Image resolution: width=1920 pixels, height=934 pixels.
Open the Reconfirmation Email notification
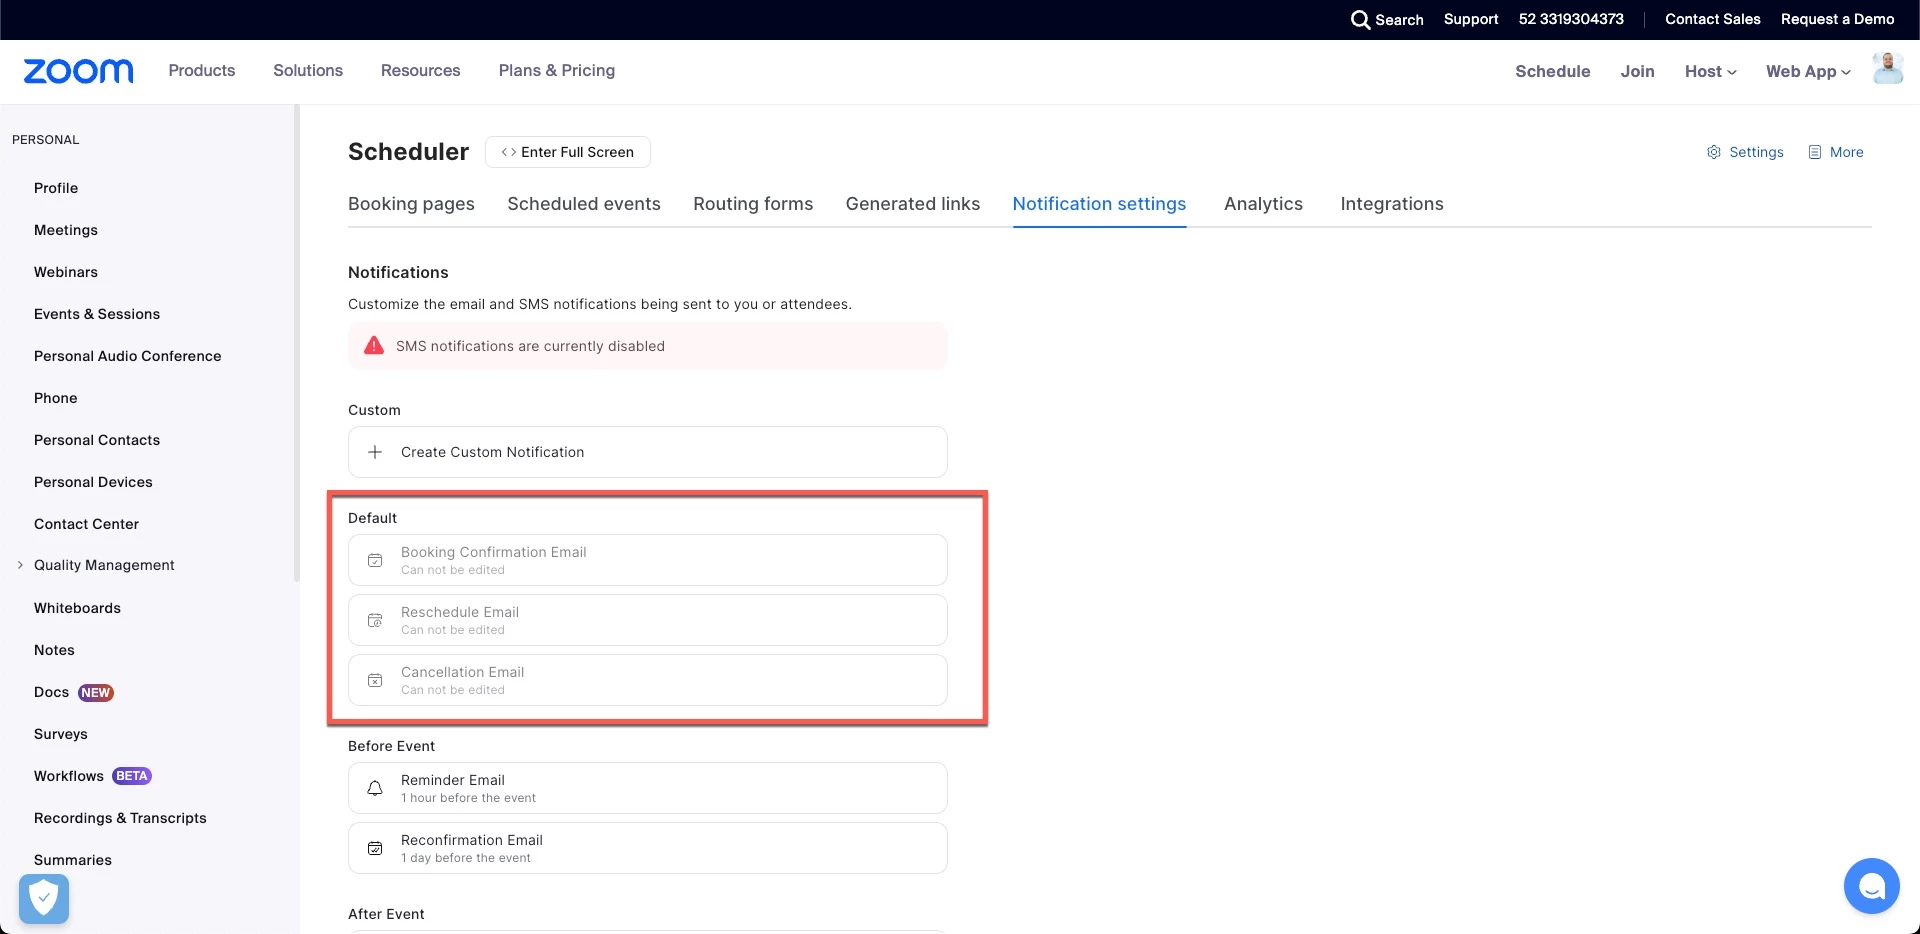[648, 848]
